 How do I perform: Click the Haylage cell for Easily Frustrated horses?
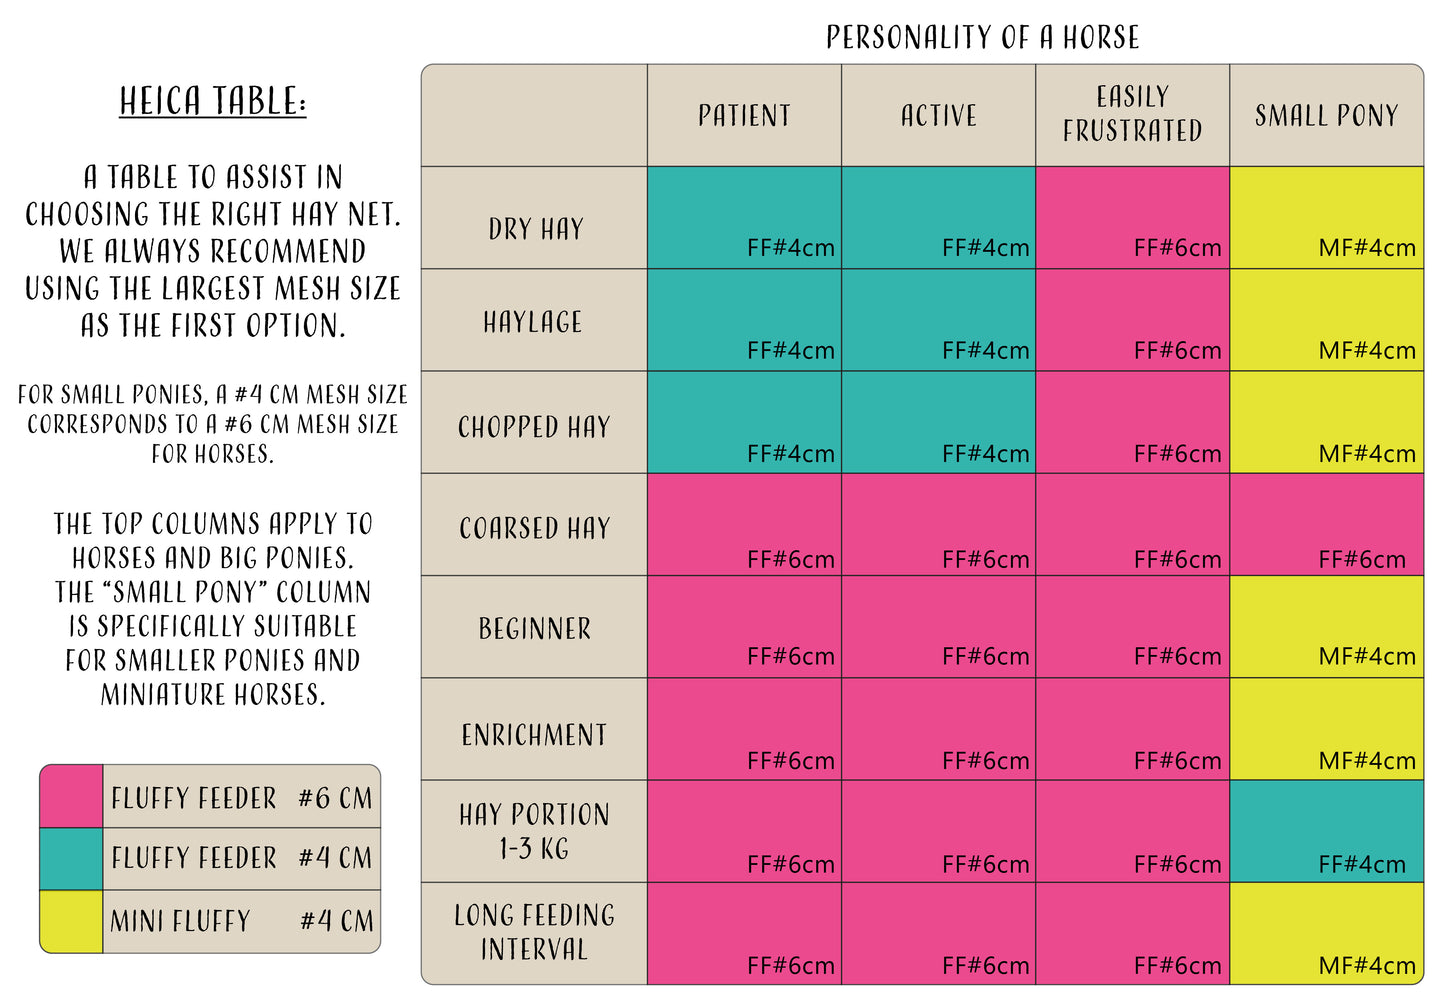pos(1132,321)
